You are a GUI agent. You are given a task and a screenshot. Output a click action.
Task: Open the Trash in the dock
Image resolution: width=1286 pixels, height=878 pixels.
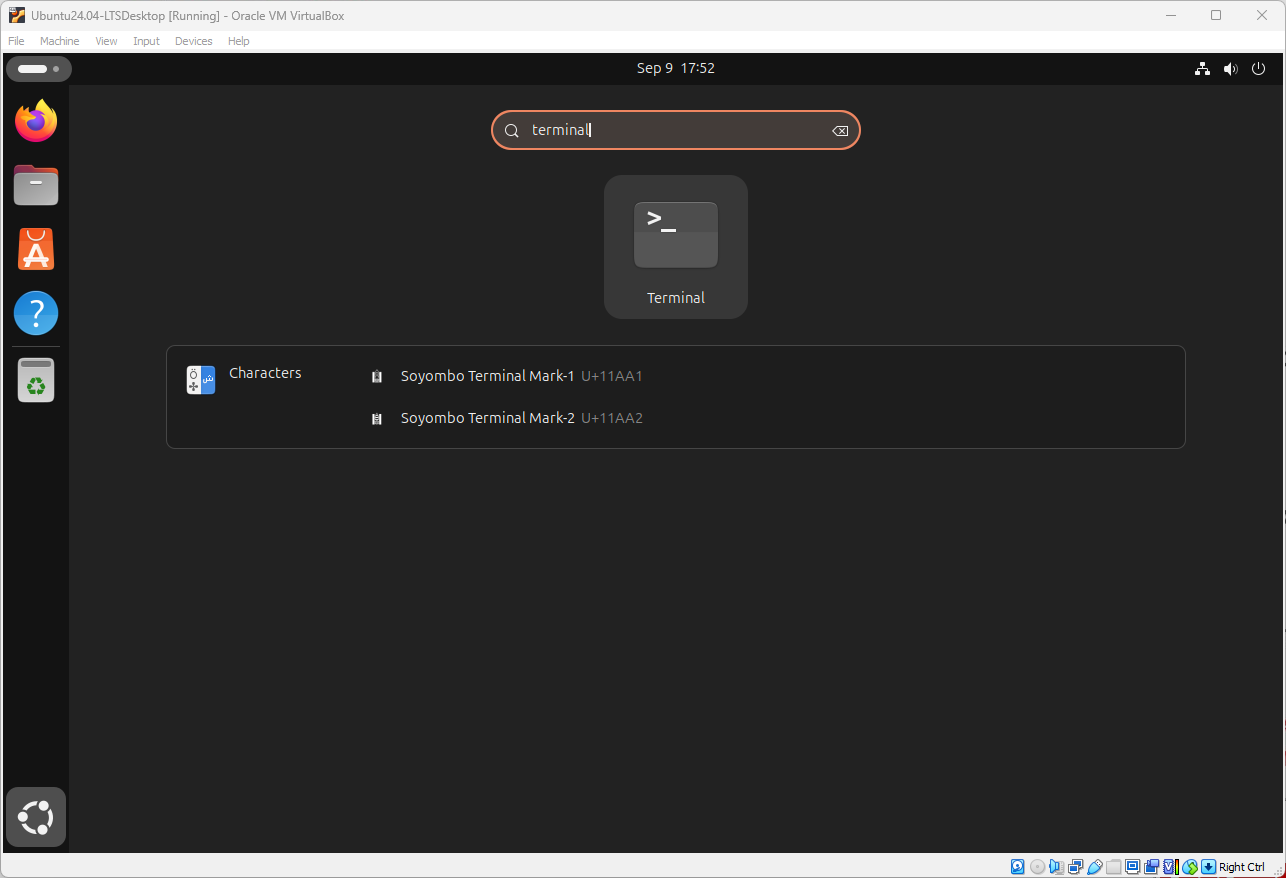(x=36, y=381)
